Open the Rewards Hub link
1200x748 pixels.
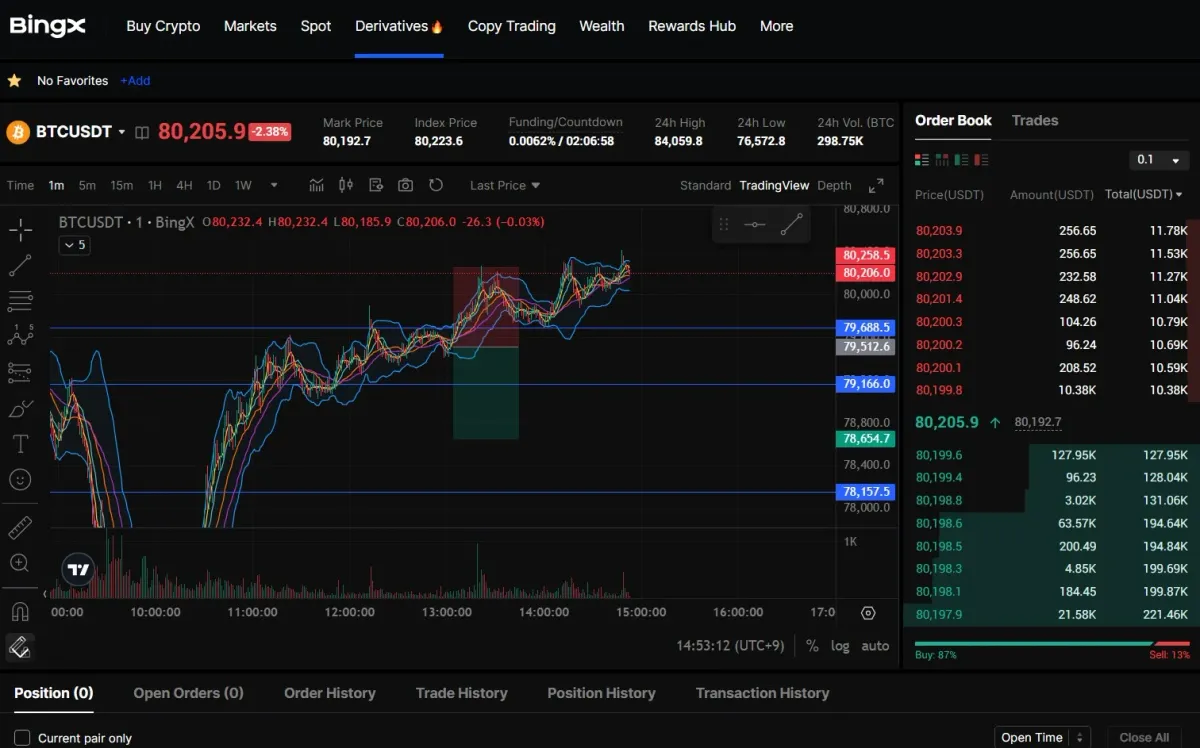click(x=692, y=26)
